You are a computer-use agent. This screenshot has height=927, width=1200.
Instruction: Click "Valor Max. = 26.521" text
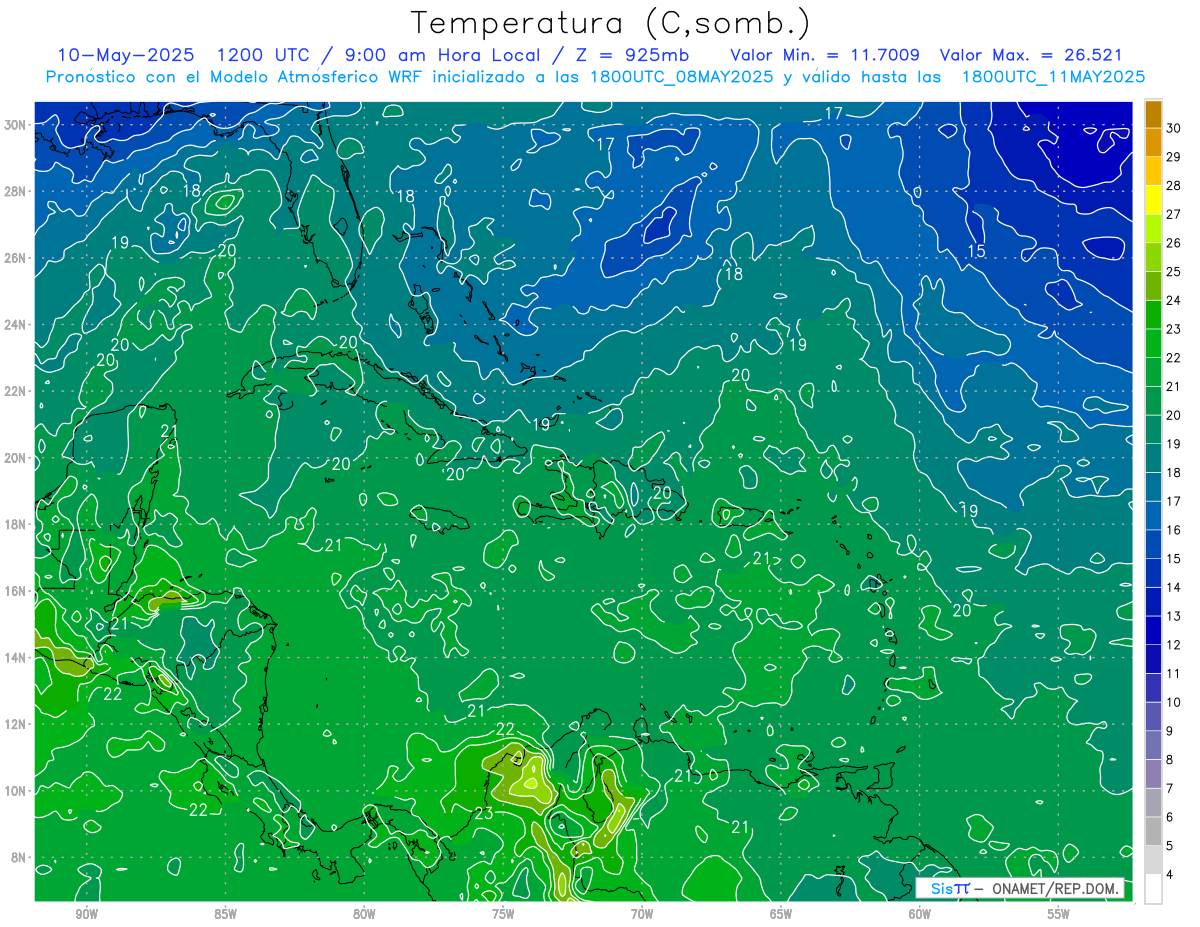click(1031, 54)
